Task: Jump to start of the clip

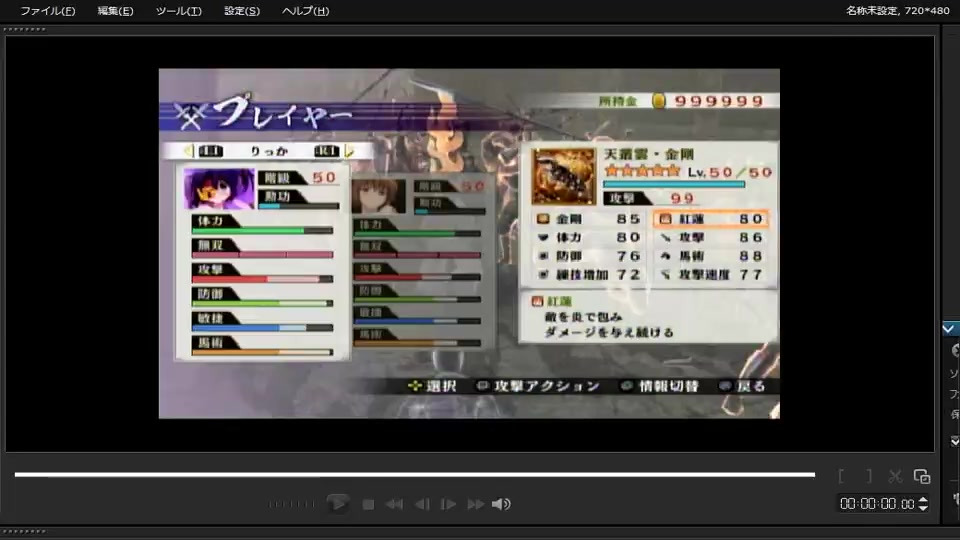Action: (394, 504)
